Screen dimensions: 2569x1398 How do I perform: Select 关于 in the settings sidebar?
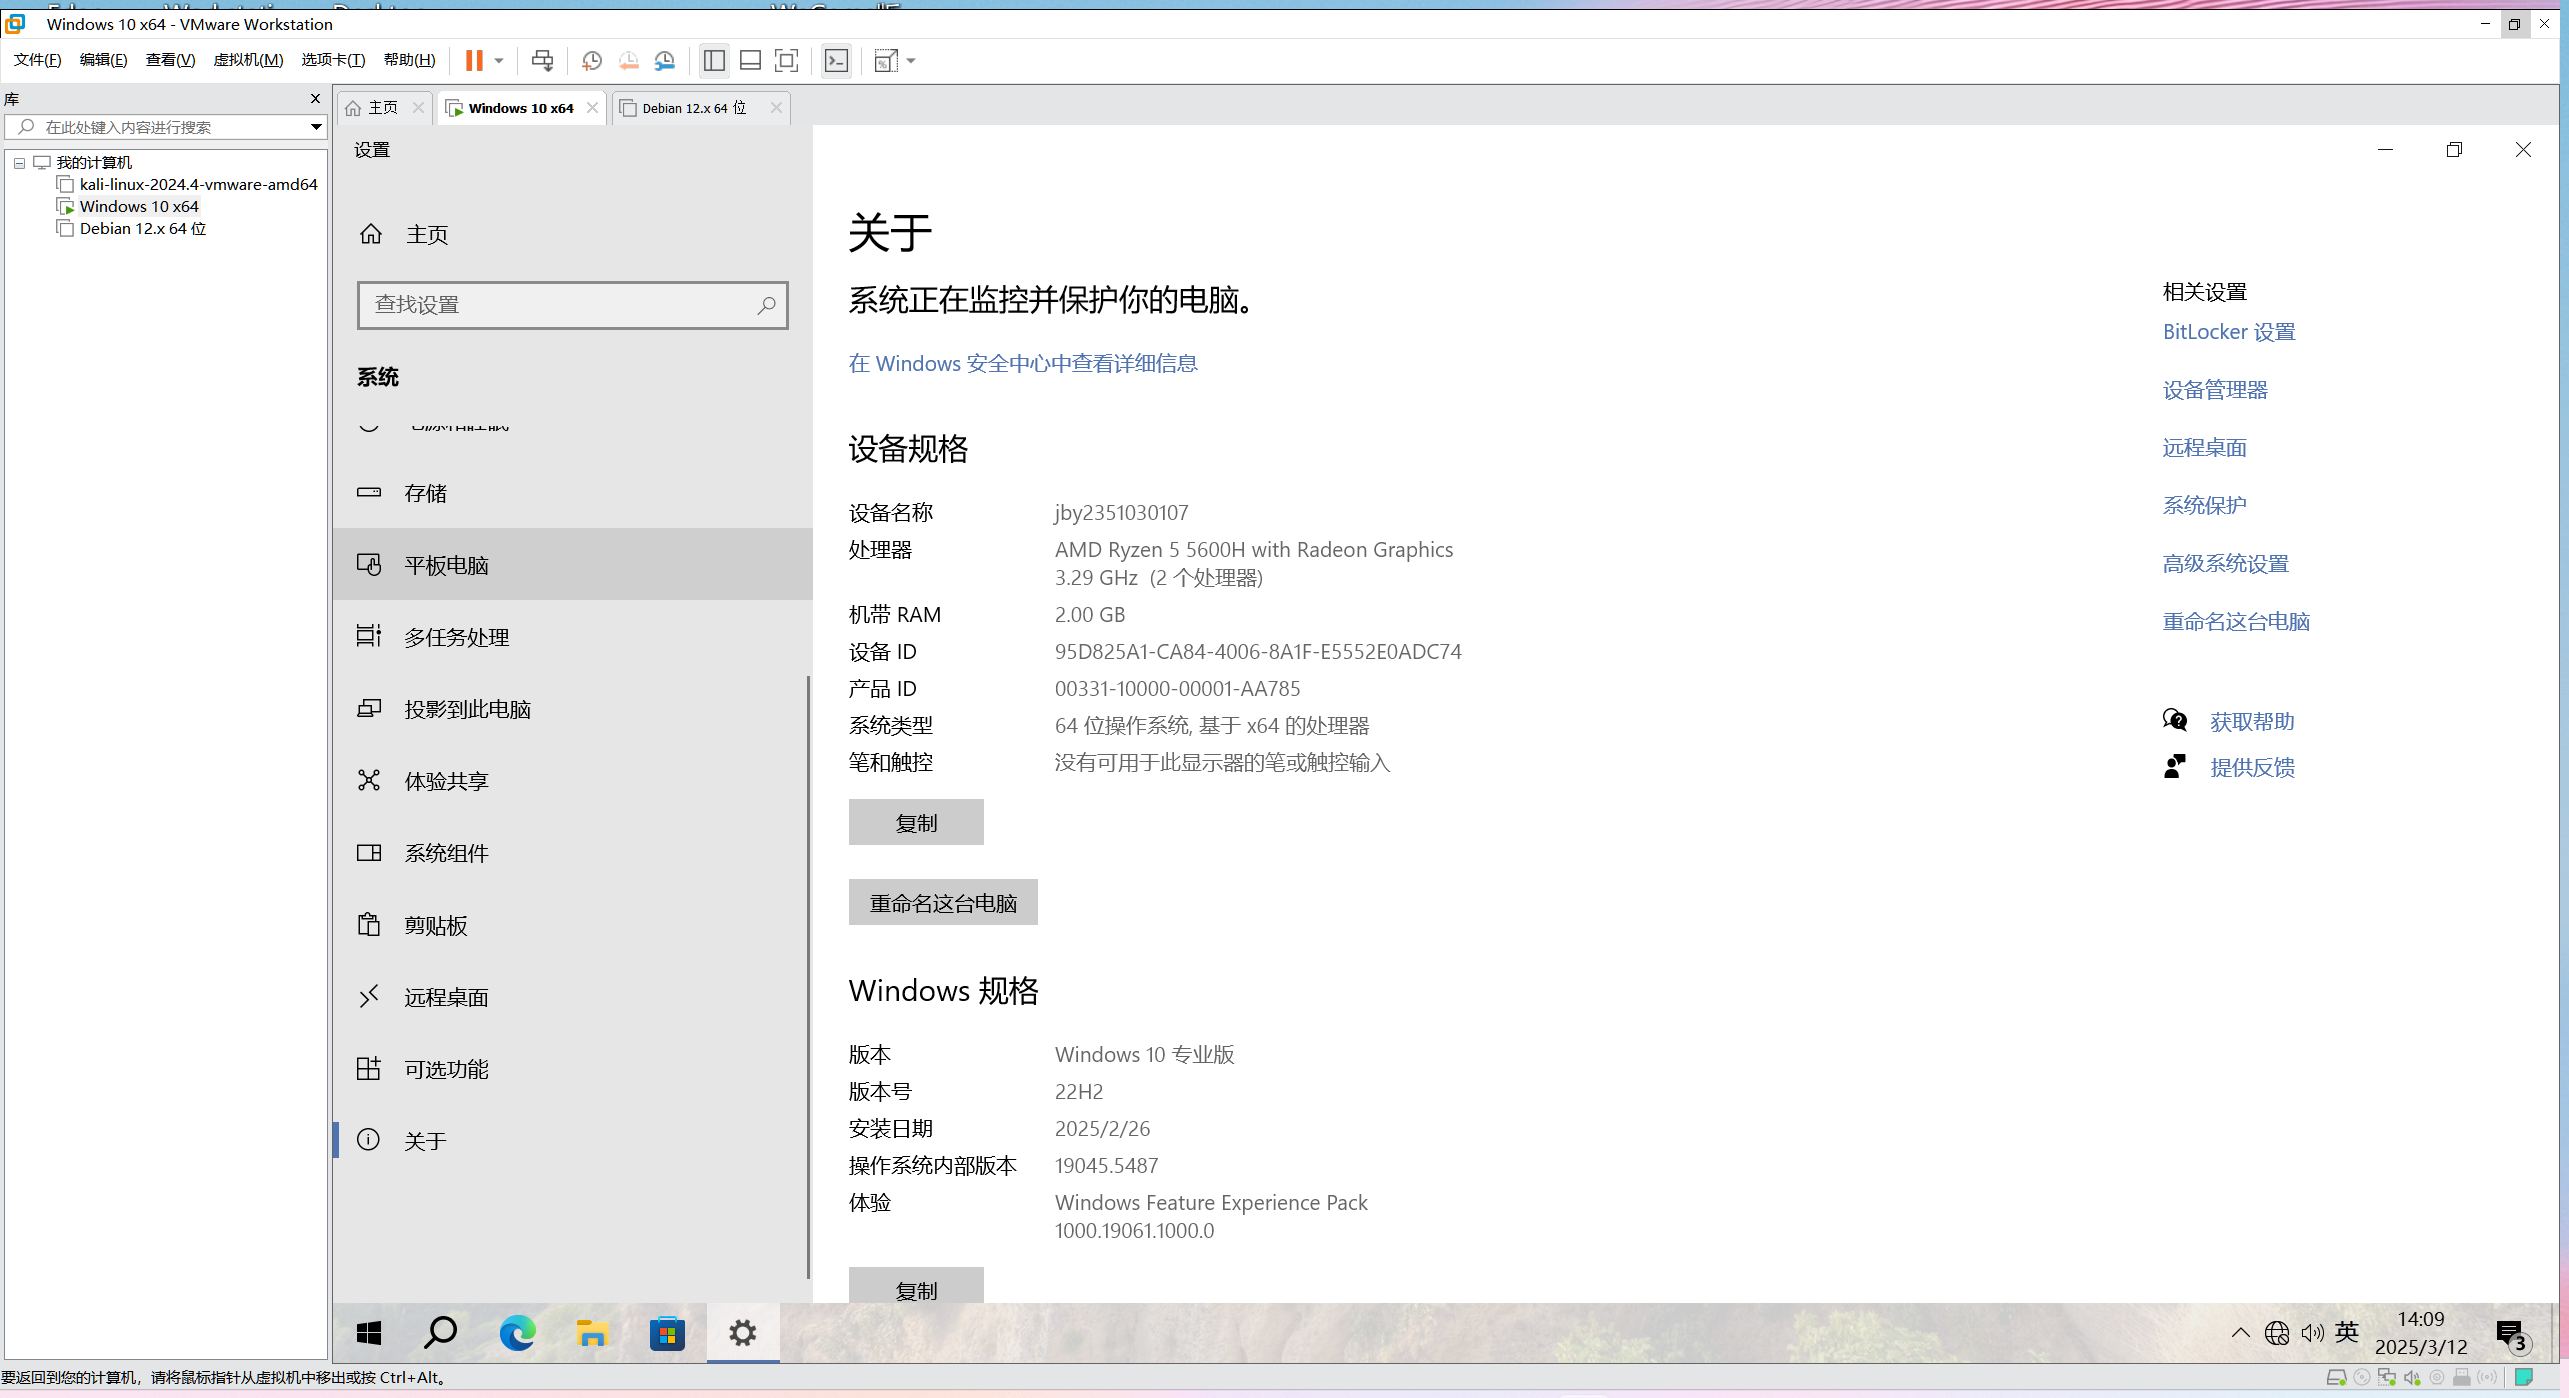[573, 1141]
